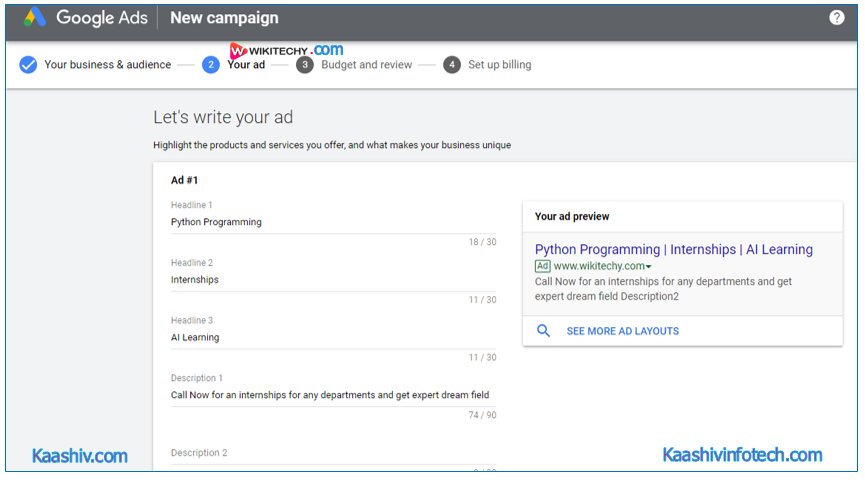Go to Your business & audience step
This screenshot has height=480, width=865.
point(107,65)
